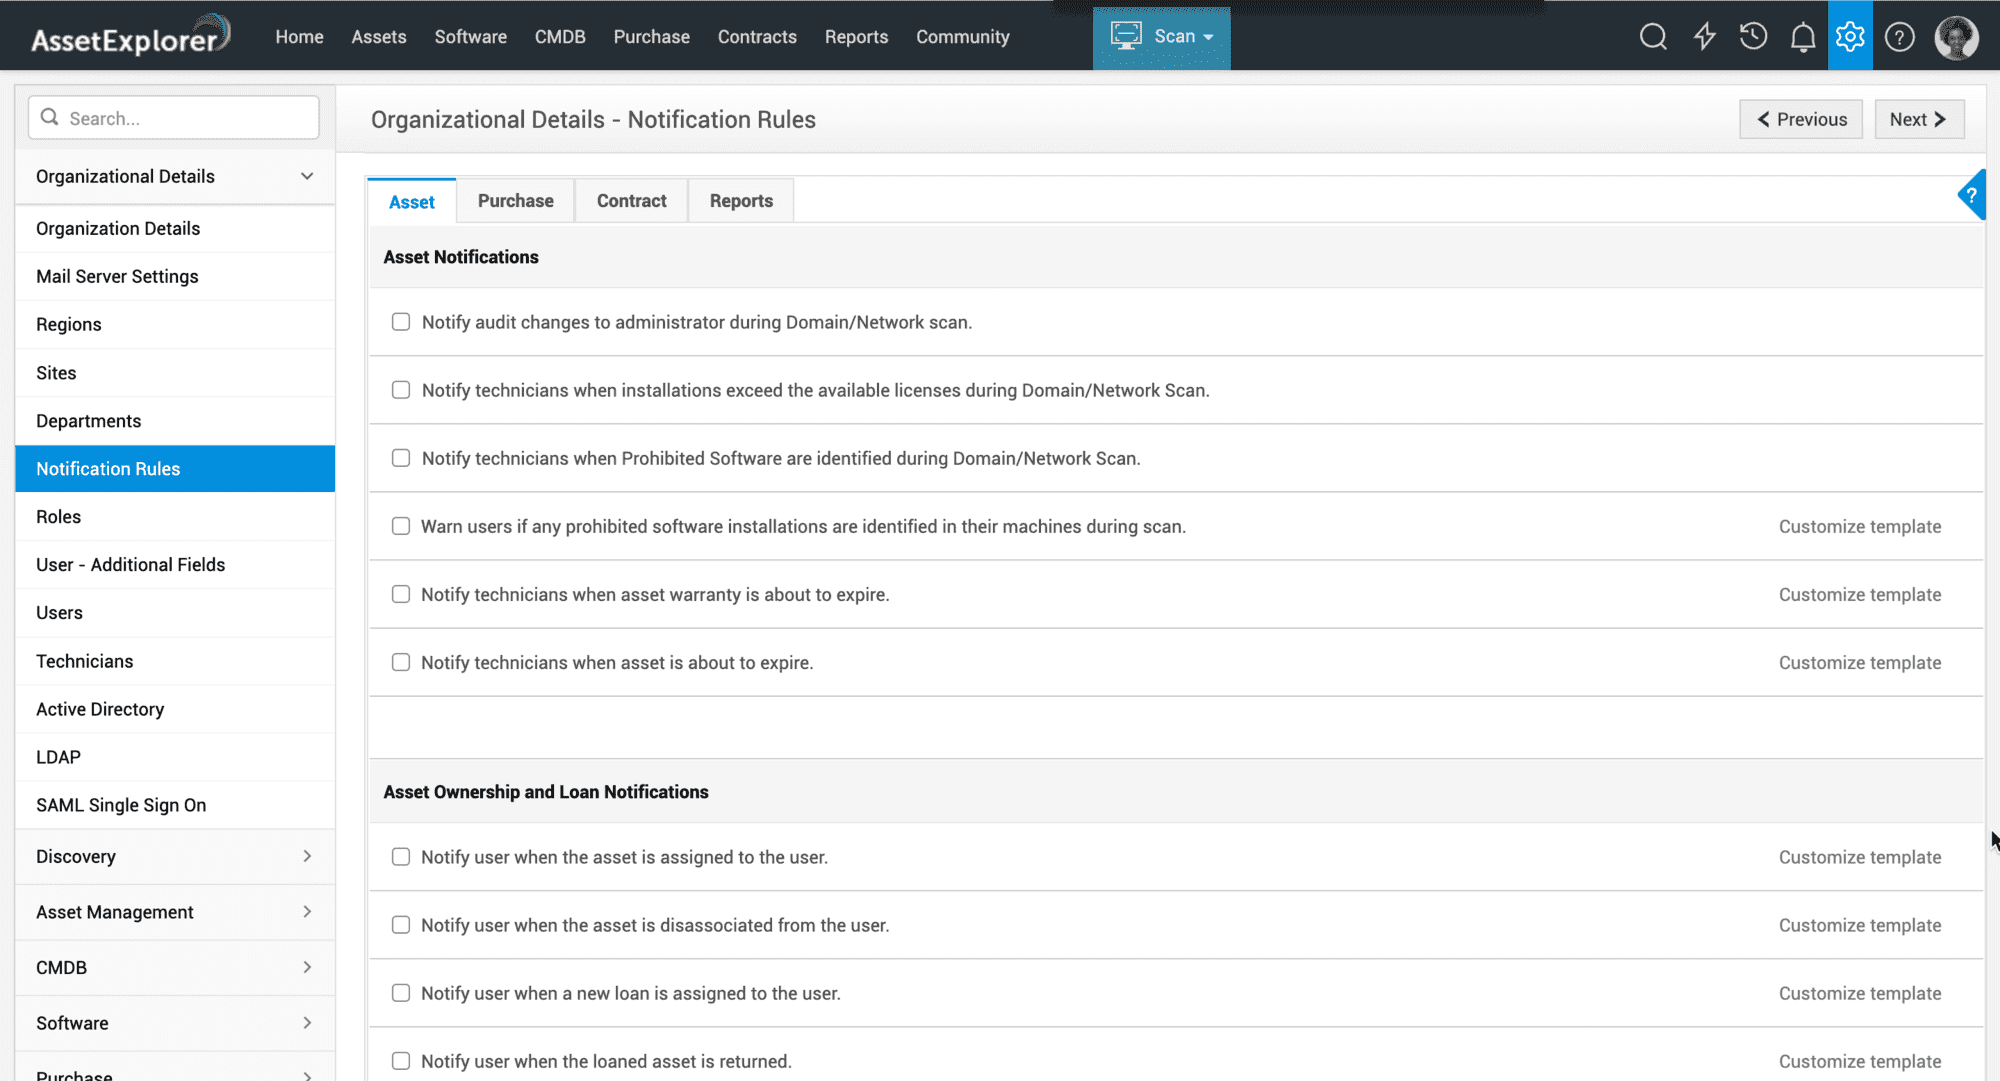Click the Next button
This screenshot has width=2000, height=1081.
pos(1918,119)
